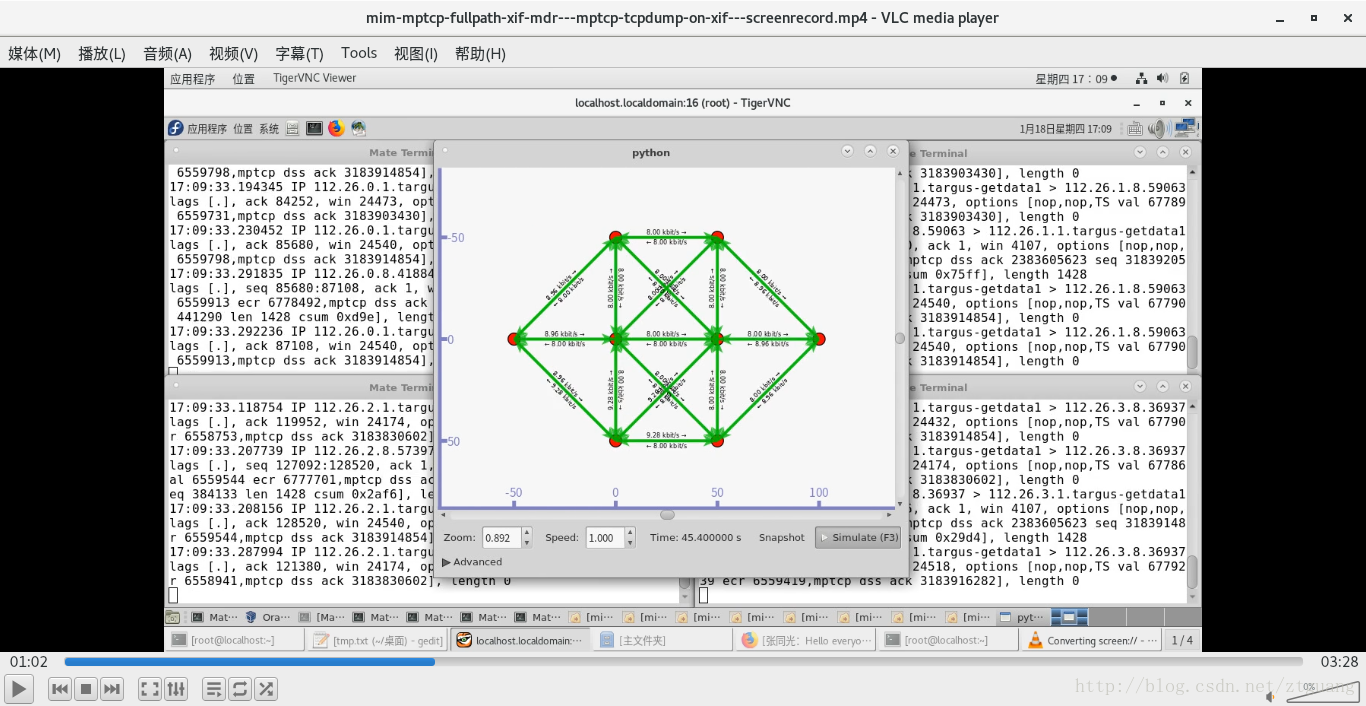Click the VLC playback seek bar
Image resolution: width=1366 pixels, height=706 pixels.
683,662
